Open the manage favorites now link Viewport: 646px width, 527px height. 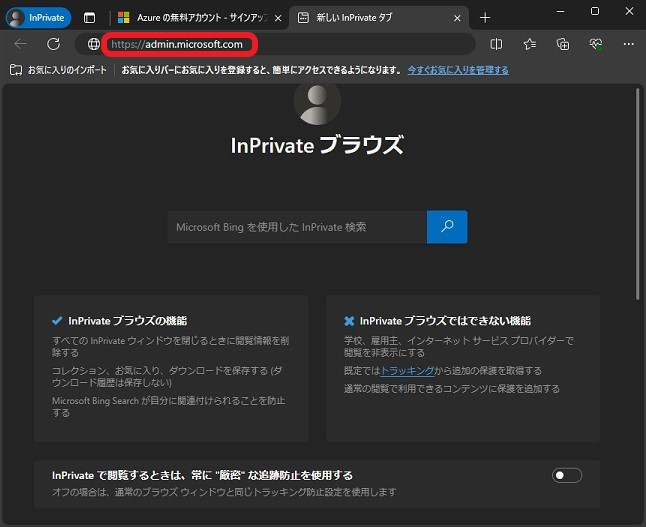click(458, 70)
